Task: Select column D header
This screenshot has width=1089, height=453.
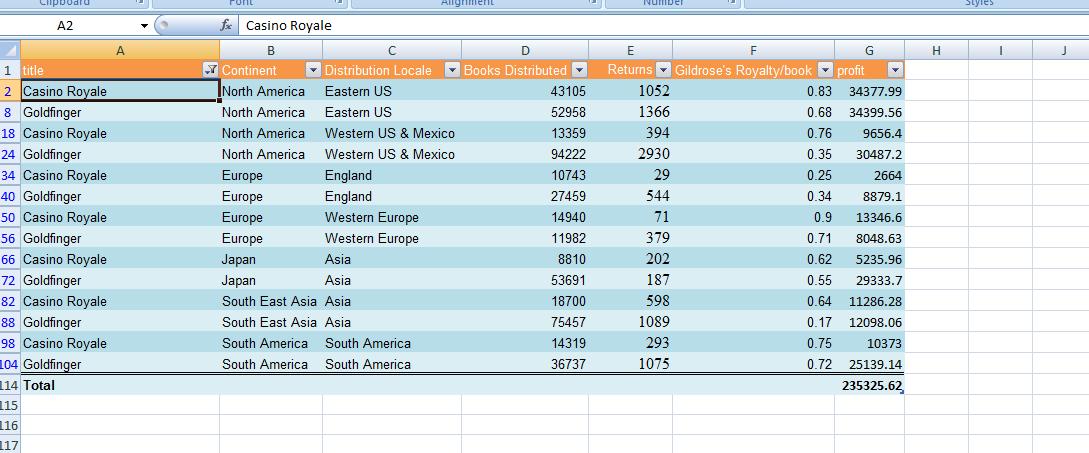Action: click(525, 50)
